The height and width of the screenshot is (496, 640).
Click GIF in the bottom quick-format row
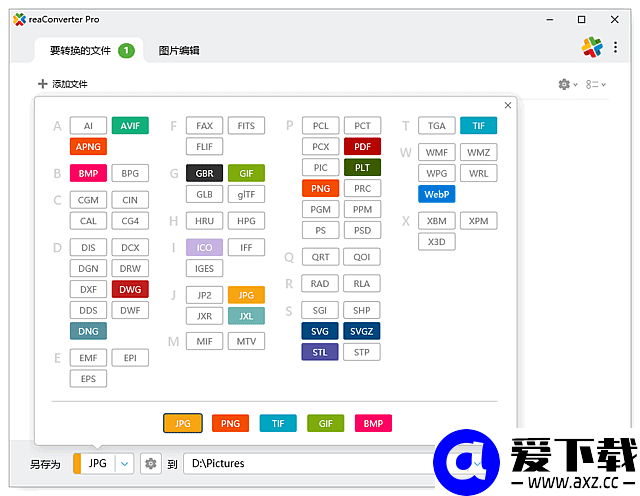click(x=326, y=423)
